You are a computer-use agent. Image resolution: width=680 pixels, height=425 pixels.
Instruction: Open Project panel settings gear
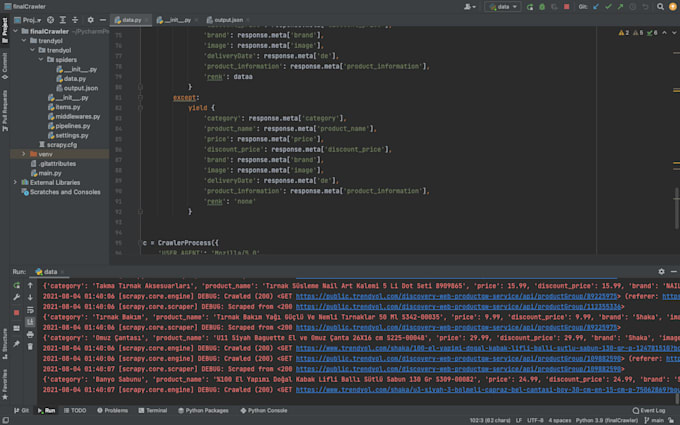tap(90, 20)
